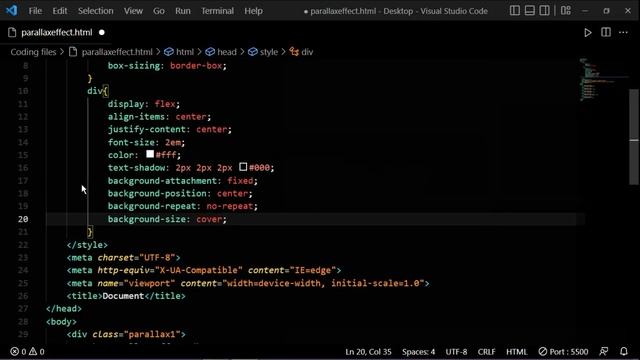This screenshot has width=640, height=360.
Task: Click Spaces: 4 indentation setting
Action: tap(418, 351)
